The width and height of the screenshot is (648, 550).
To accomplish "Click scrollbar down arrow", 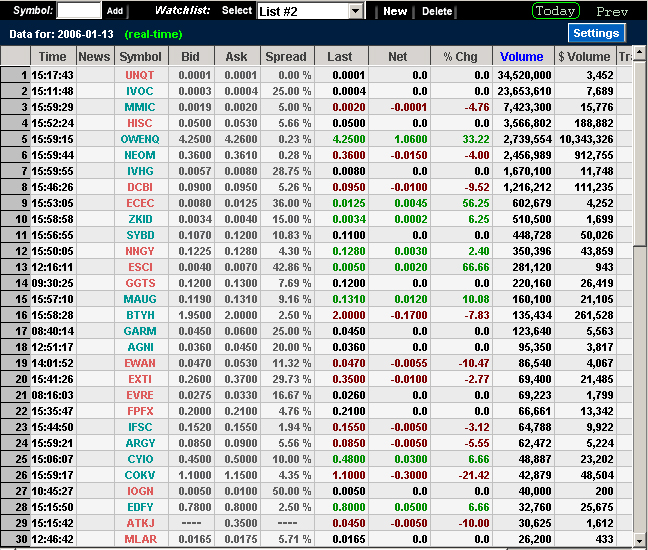I will (639, 540).
